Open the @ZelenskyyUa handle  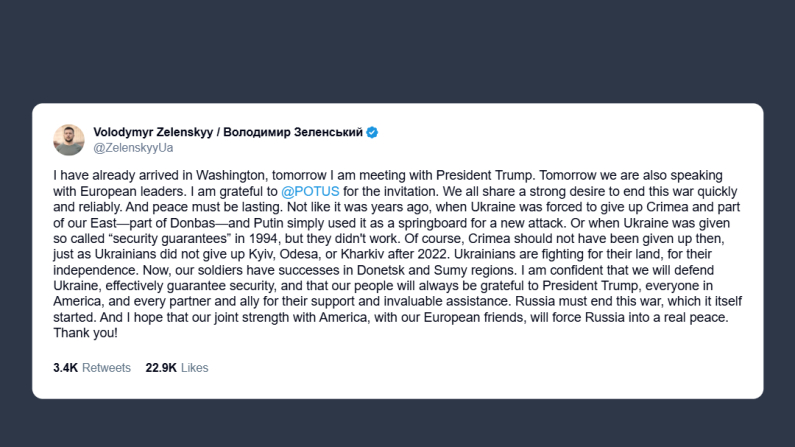click(x=133, y=148)
